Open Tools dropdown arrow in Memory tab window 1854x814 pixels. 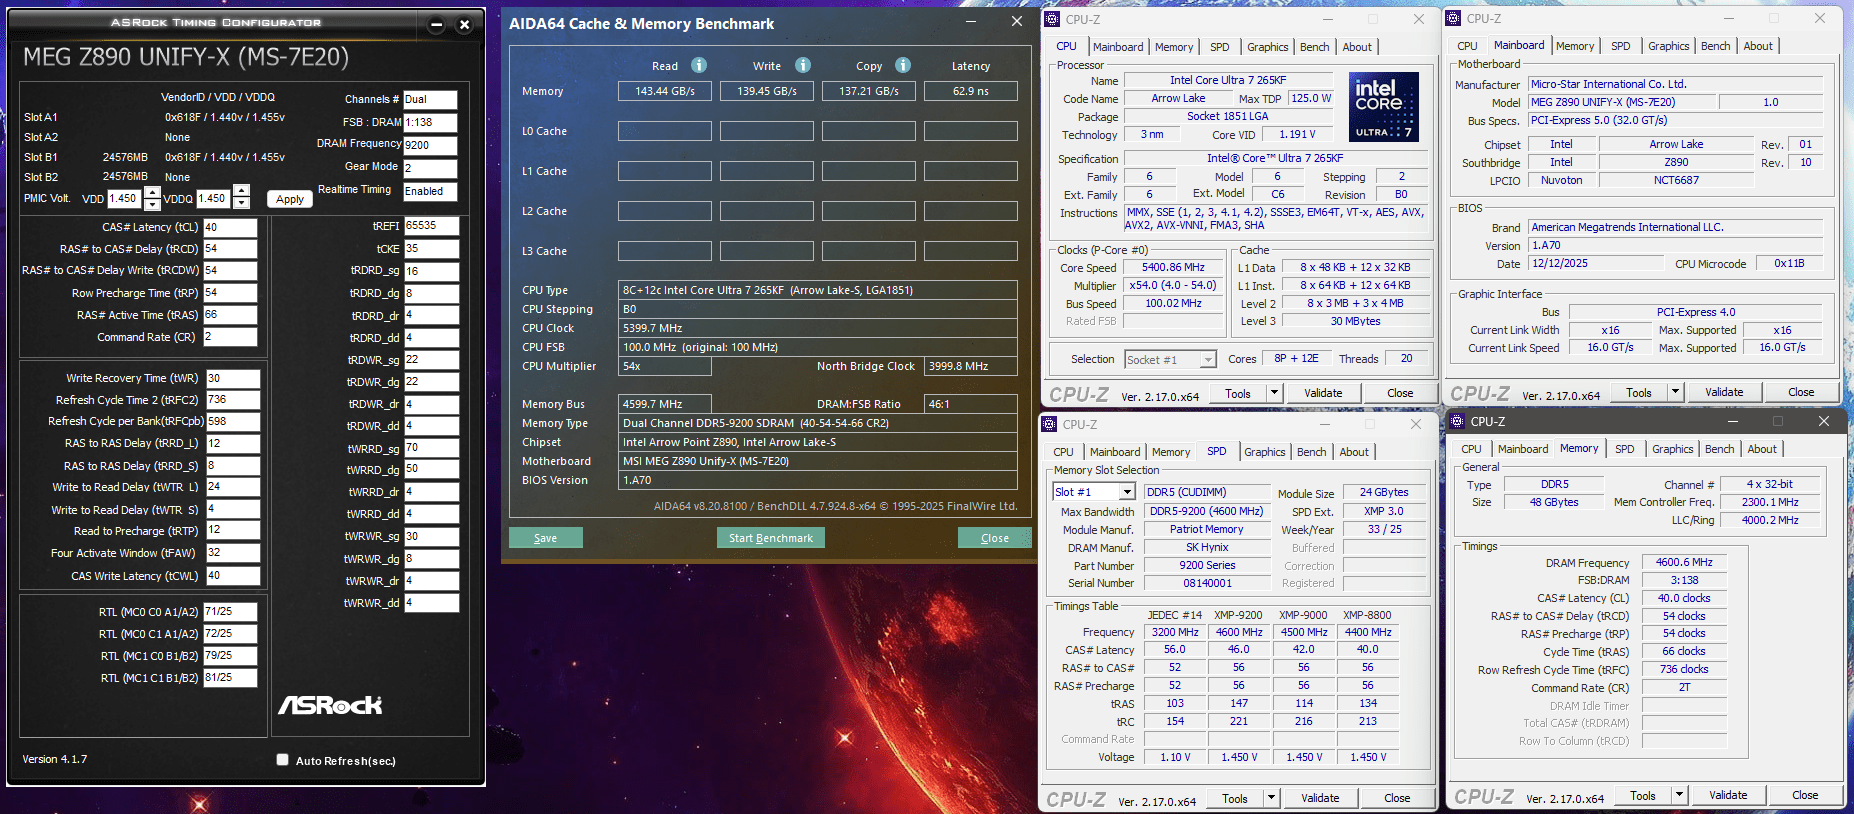[x=1677, y=795]
